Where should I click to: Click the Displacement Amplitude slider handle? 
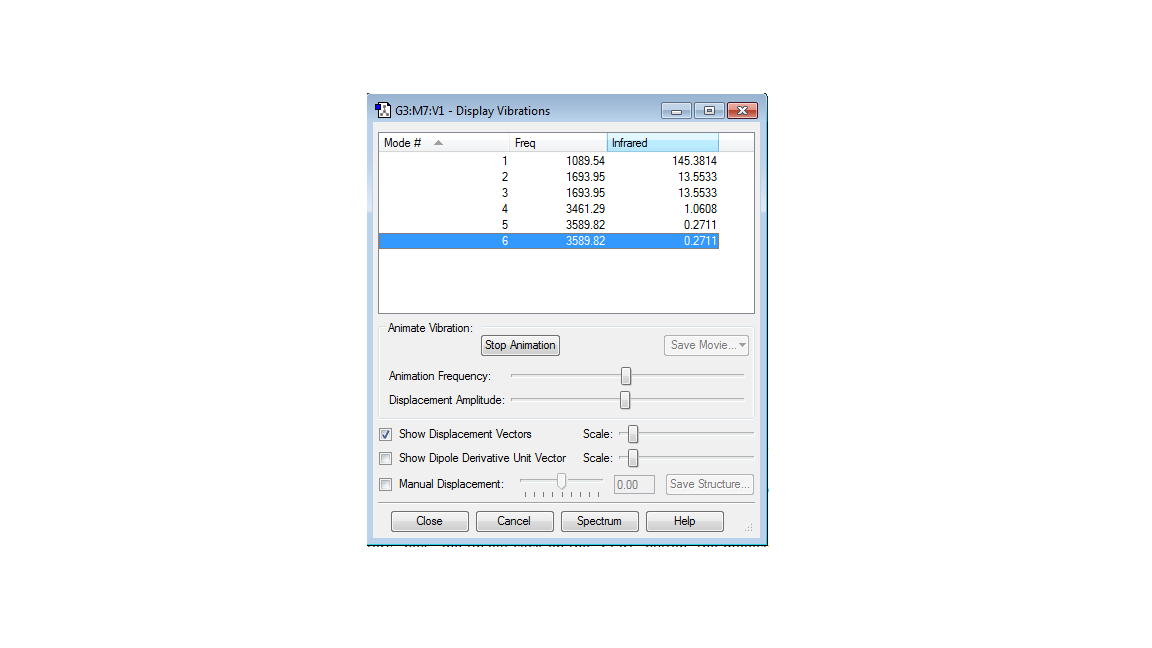(x=625, y=400)
